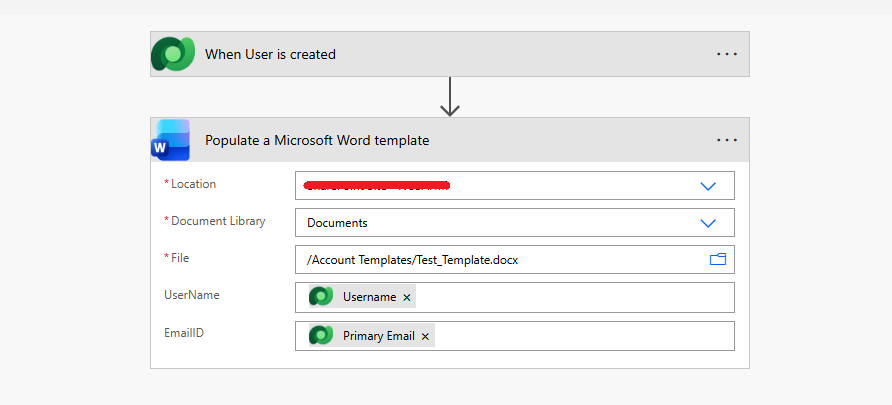892x405 pixels.
Task: Click the EmailID input field's empty area
Action: coord(584,336)
